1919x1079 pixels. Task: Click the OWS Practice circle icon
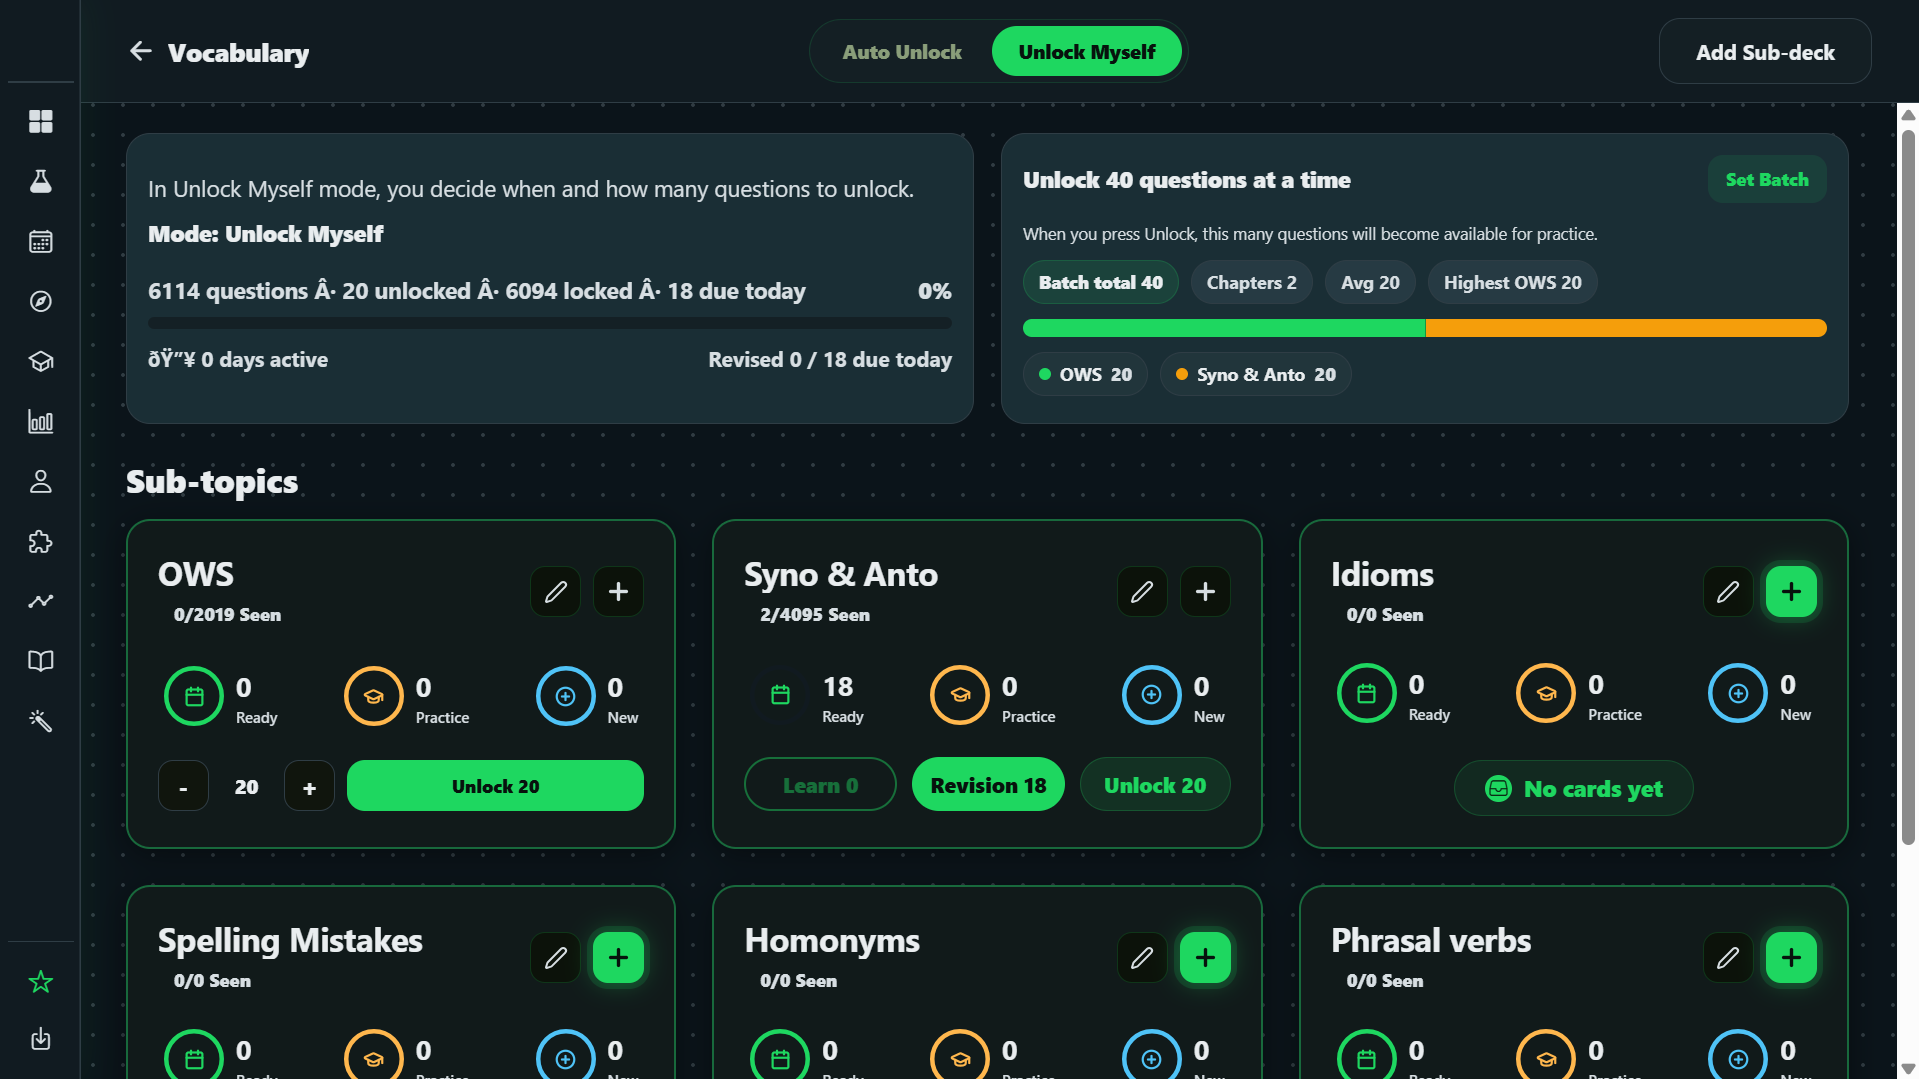(x=374, y=696)
